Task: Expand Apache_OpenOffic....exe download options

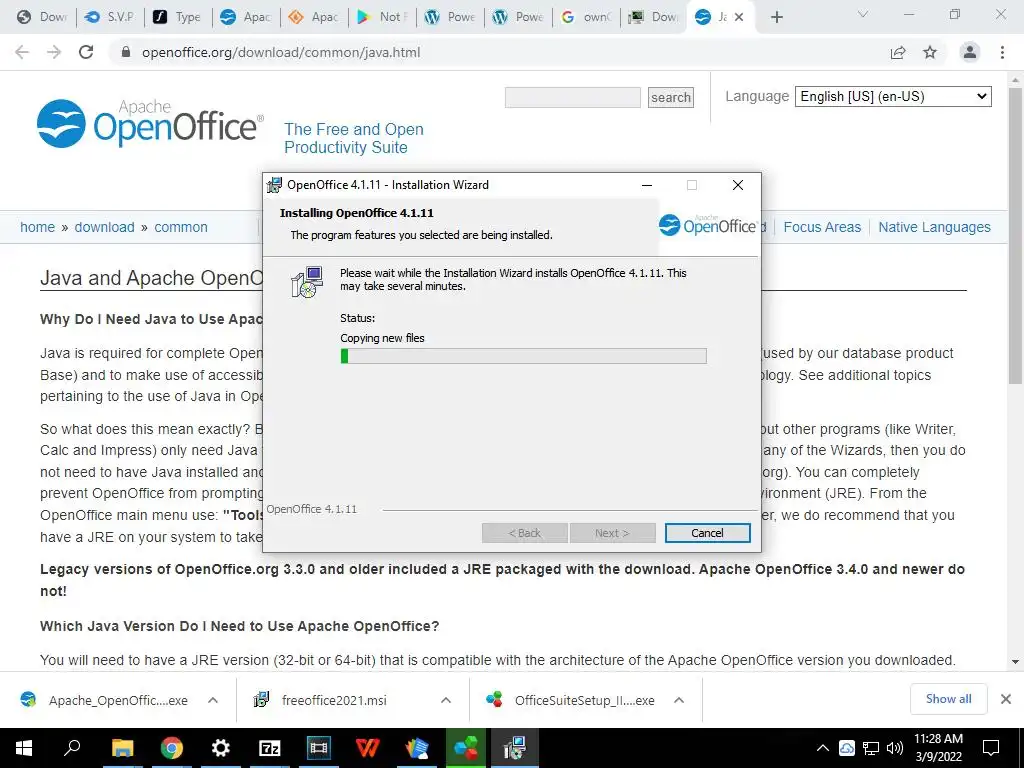Action: pyautogui.click(x=213, y=700)
